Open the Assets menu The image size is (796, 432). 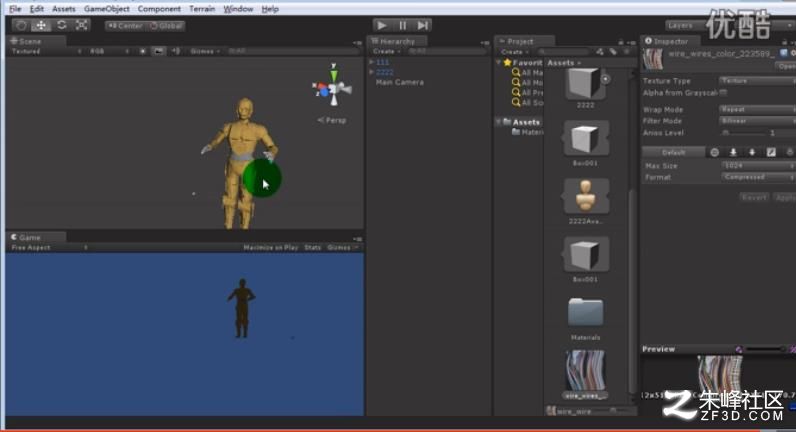63,9
